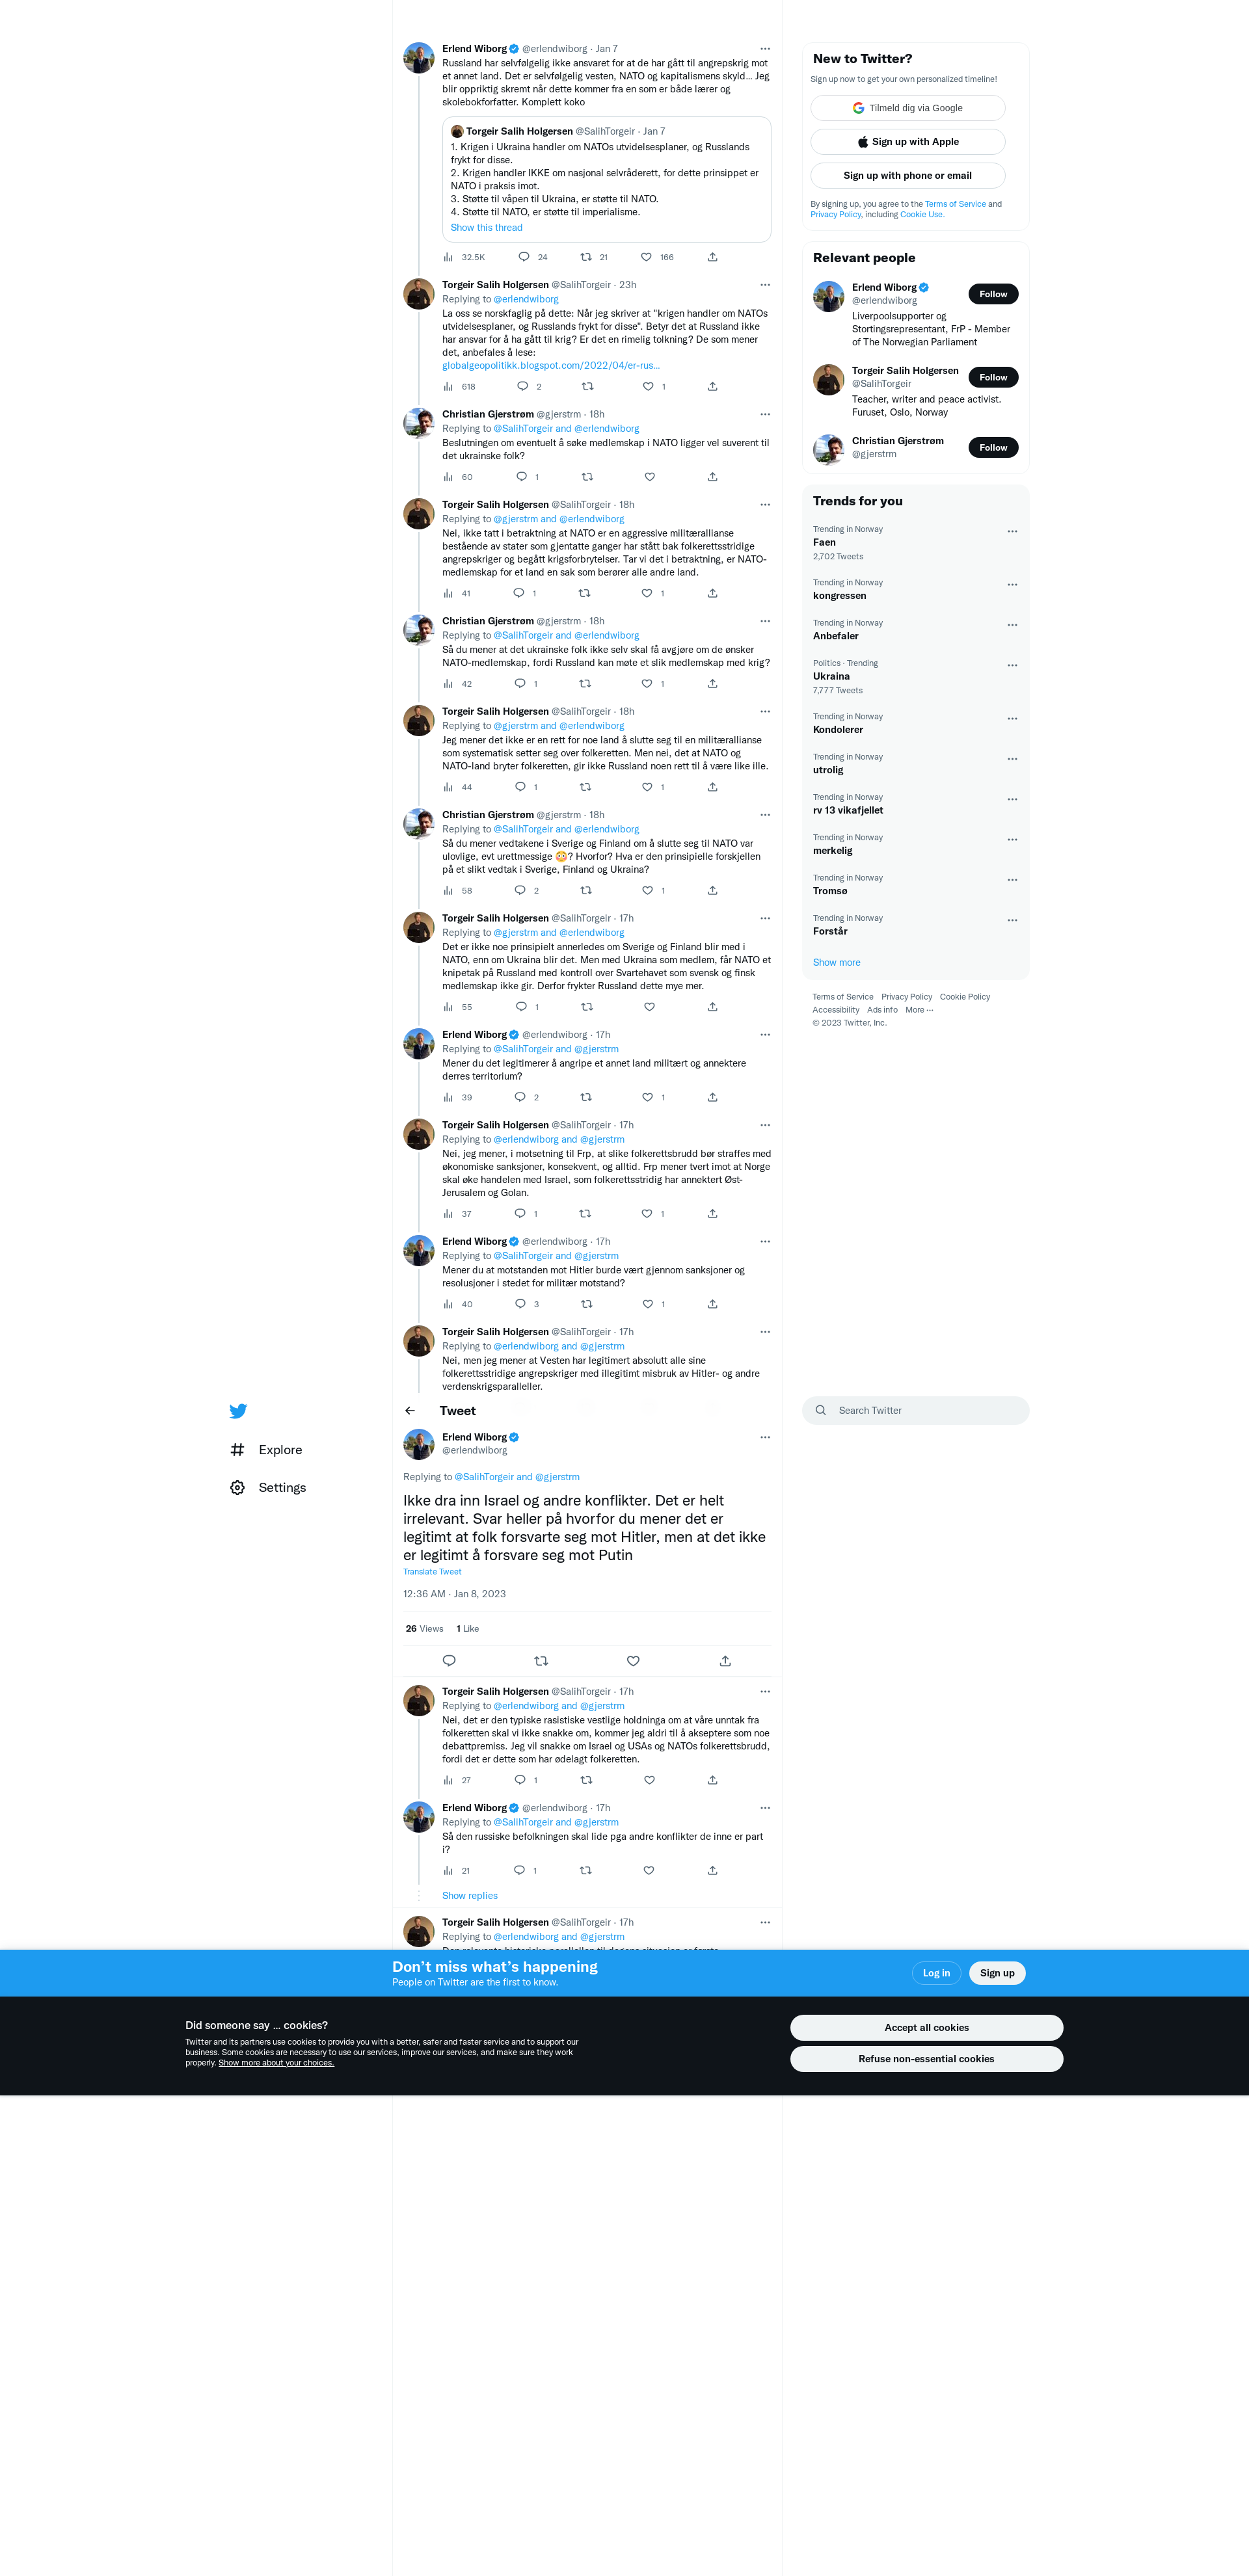The height and width of the screenshot is (2576, 1249).
Task: Open more options for the Faen trend
Action: 1012,532
